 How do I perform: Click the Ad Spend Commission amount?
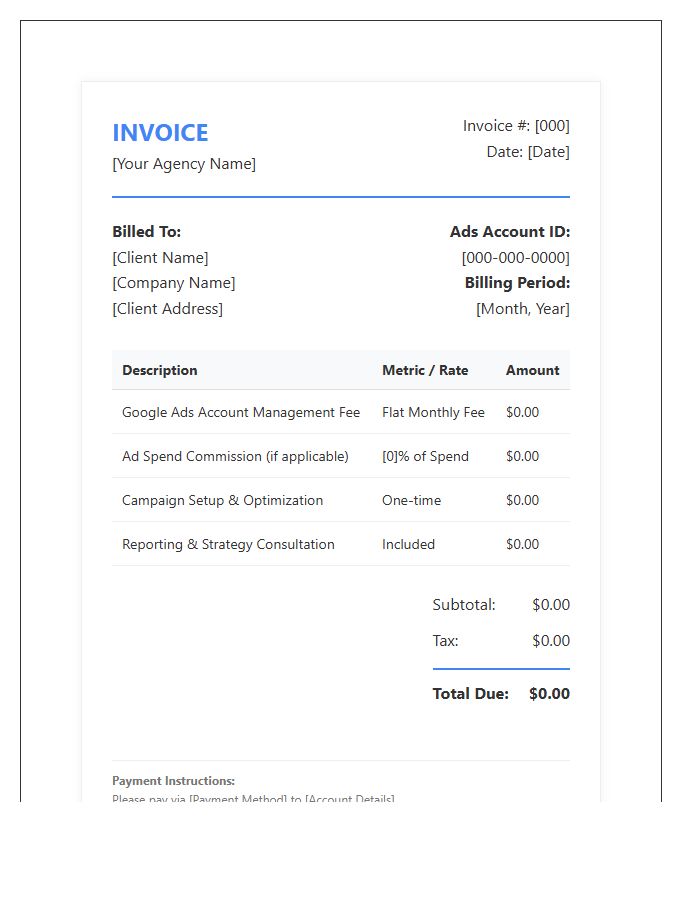click(x=523, y=457)
